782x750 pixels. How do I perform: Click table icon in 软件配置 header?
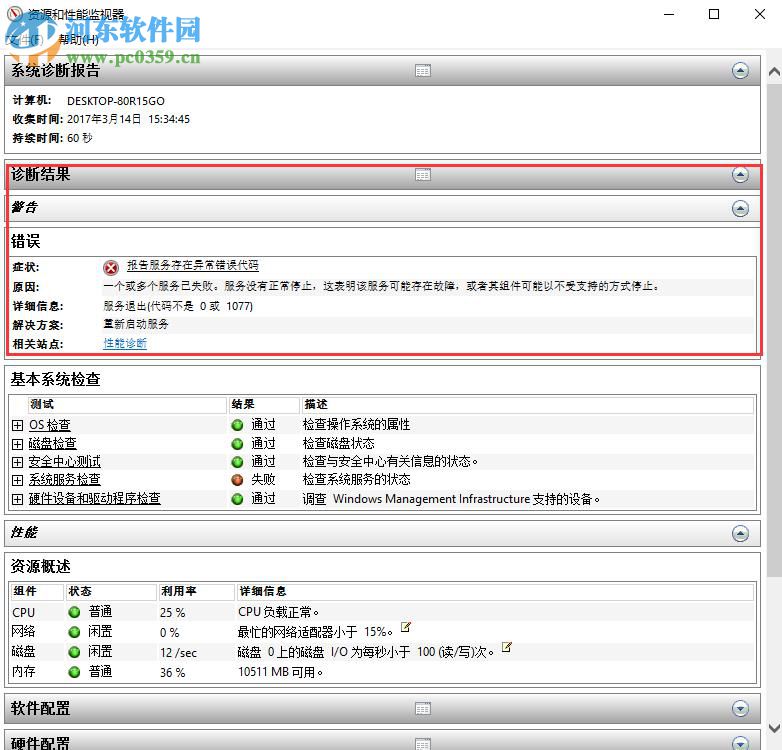(422, 708)
